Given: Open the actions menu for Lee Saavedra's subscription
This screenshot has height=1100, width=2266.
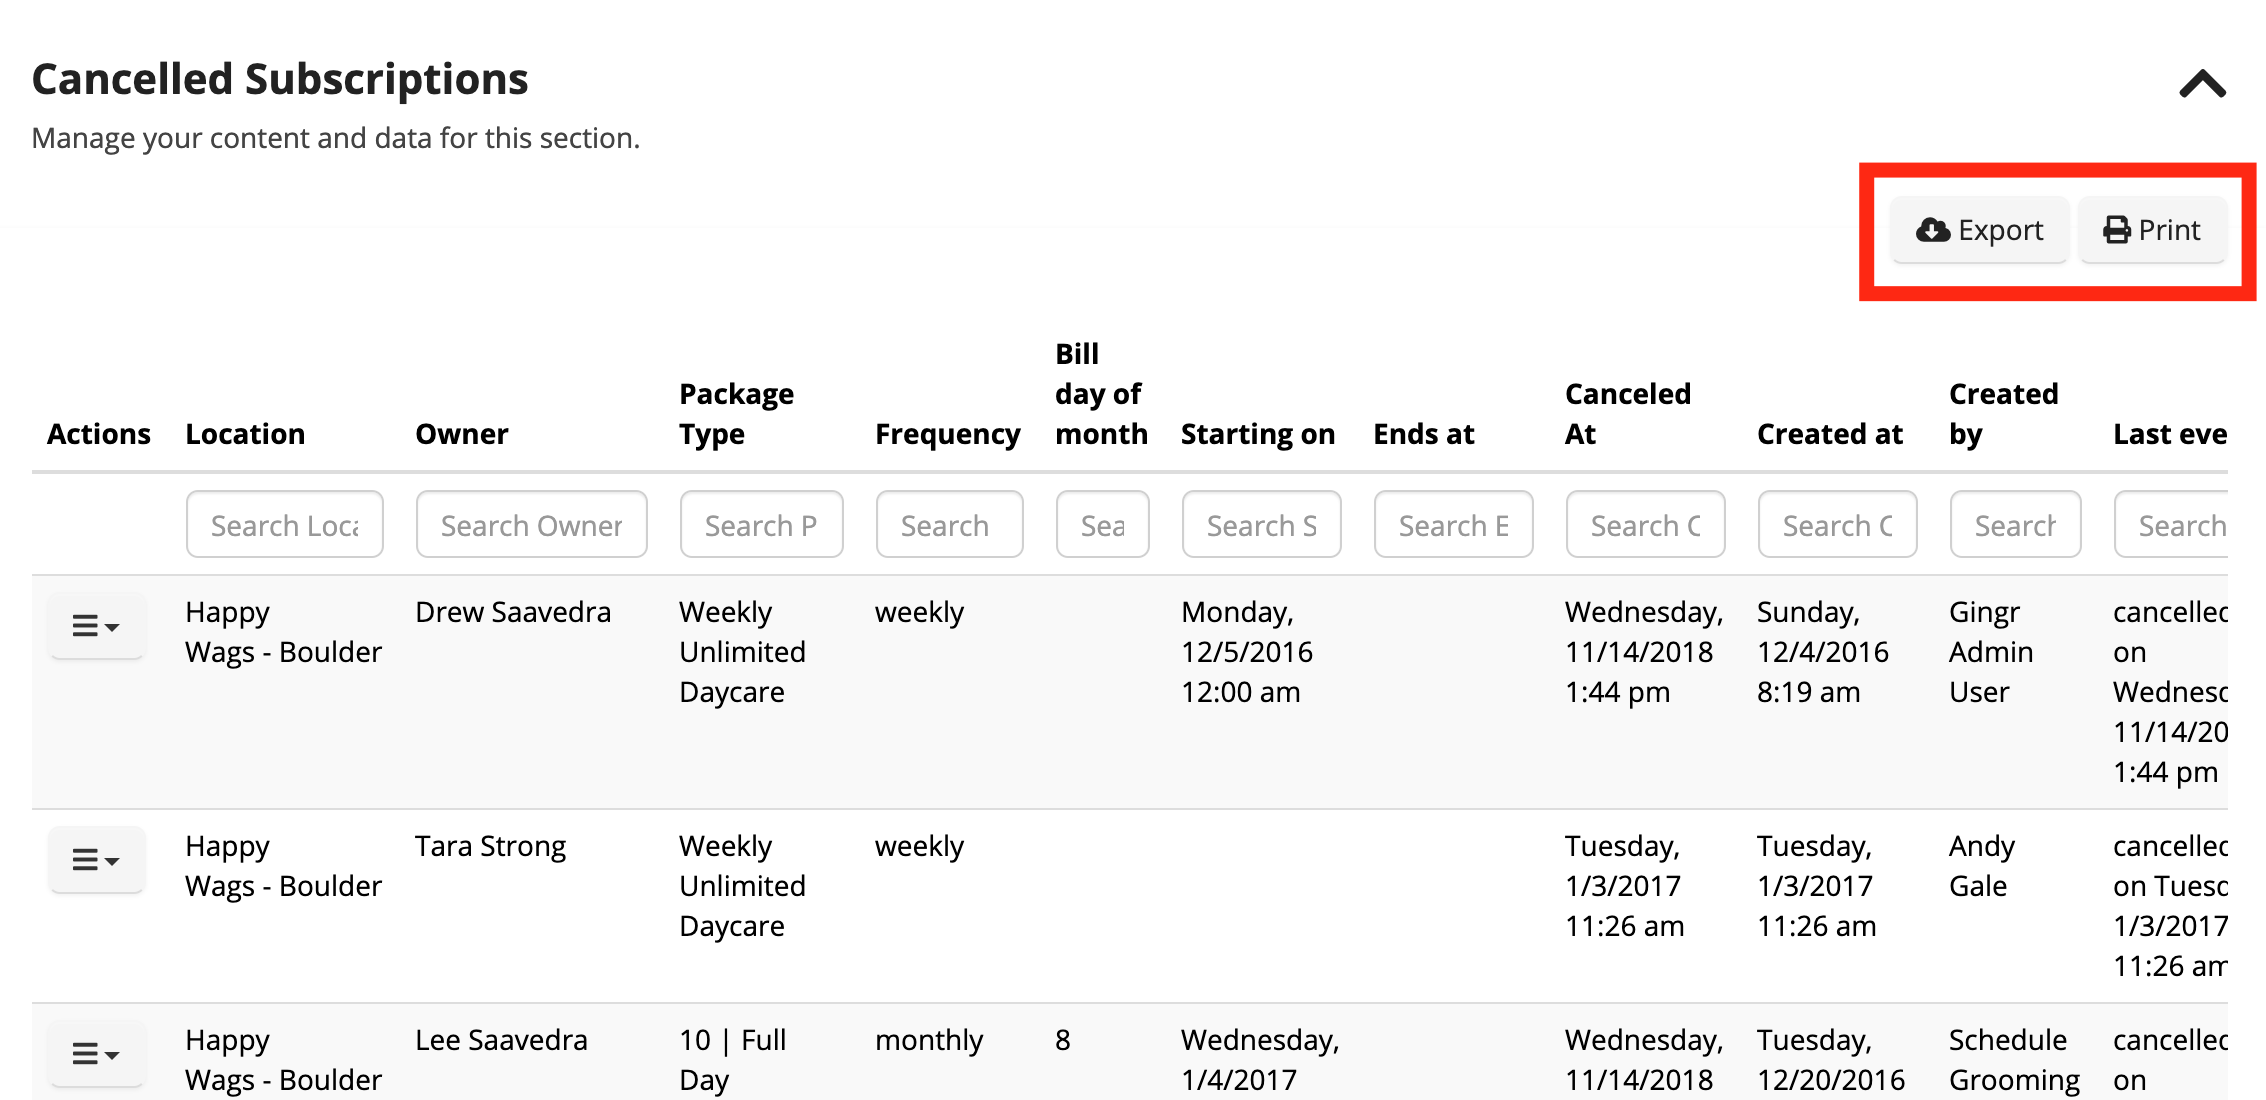Looking at the screenshot, I should tap(96, 1053).
